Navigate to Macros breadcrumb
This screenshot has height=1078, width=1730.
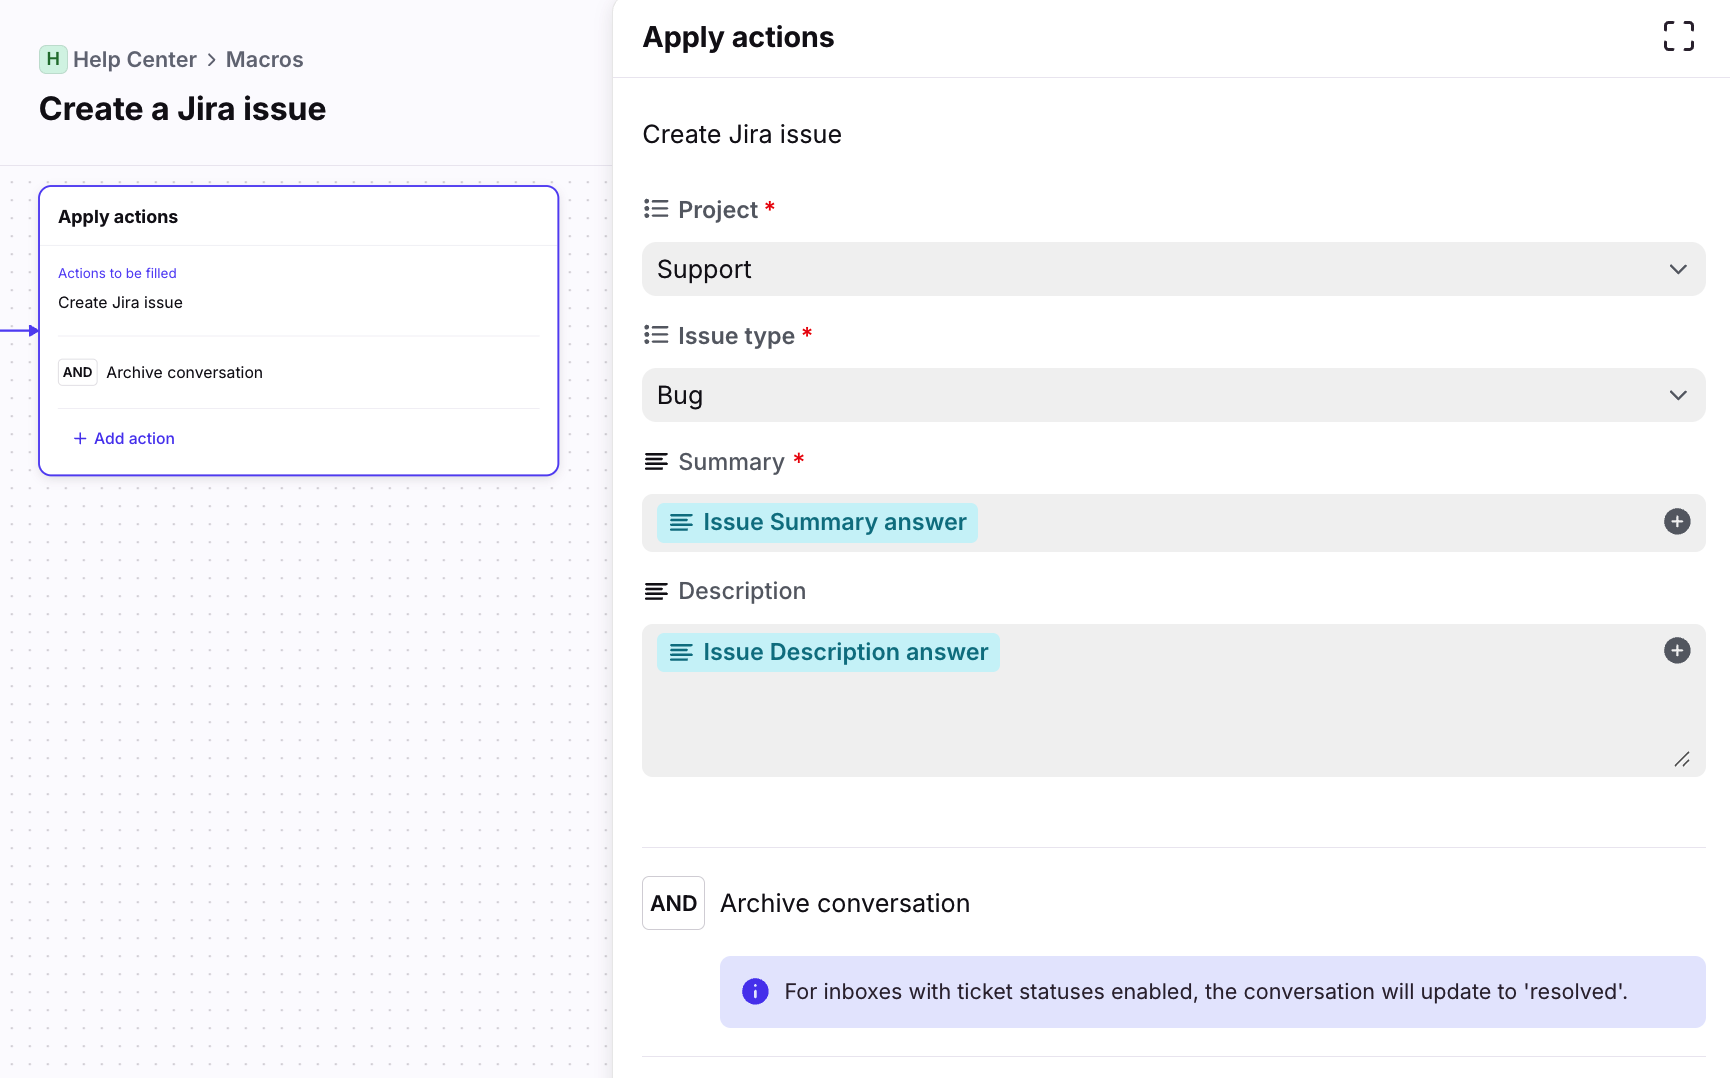[x=264, y=60]
